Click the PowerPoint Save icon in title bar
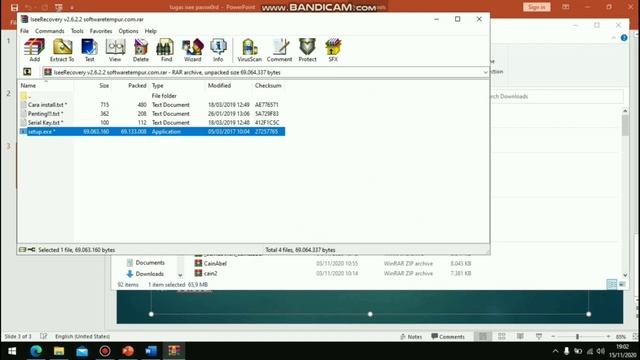The width and height of the screenshot is (640, 360). (14, 7)
